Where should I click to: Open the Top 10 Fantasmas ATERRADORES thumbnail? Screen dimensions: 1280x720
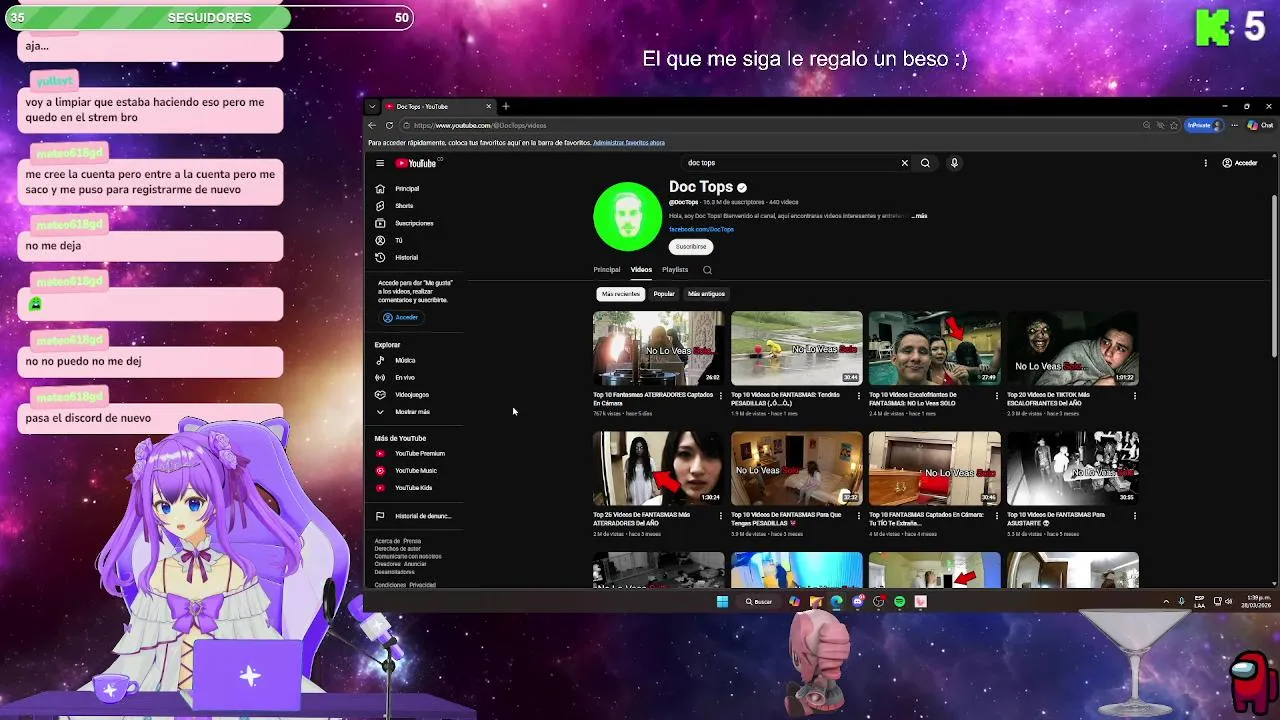click(659, 348)
